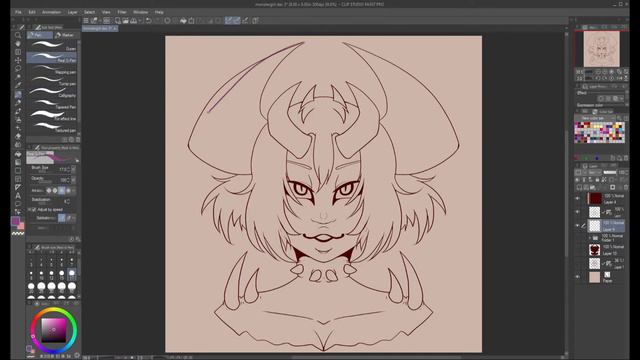Select the Move hand tool
The height and width of the screenshot is (360, 640).
pyautogui.click(x=18, y=44)
